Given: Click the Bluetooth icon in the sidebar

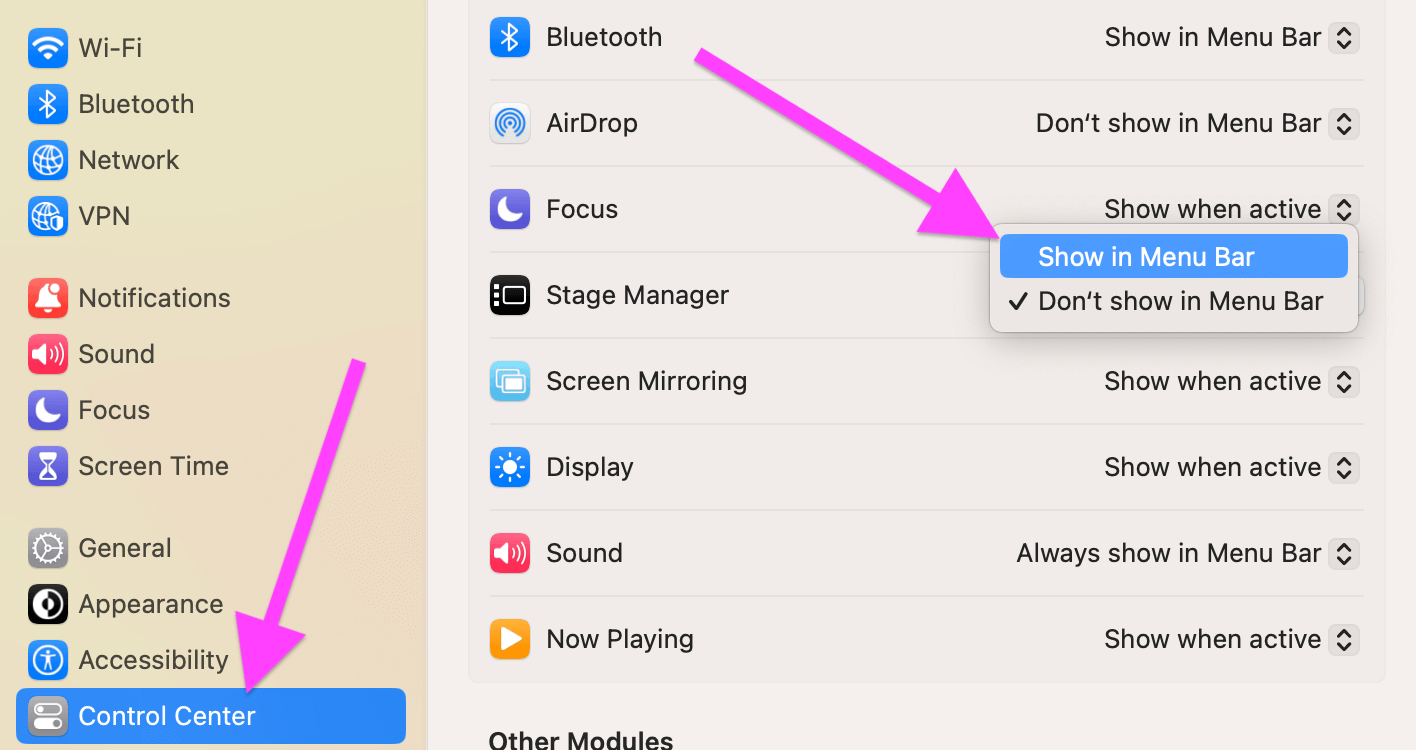Looking at the screenshot, I should [x=47, y=103].
